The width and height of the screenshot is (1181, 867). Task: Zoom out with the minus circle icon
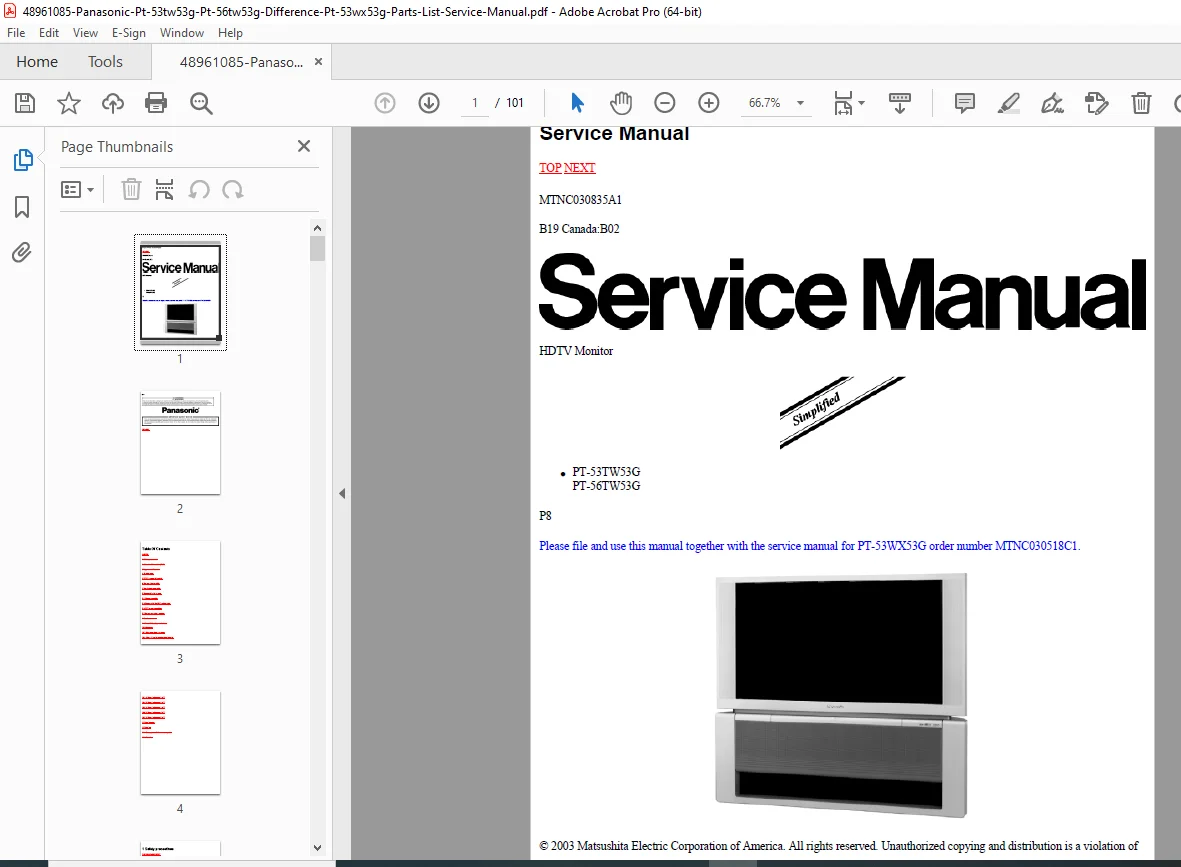(664, 103)
